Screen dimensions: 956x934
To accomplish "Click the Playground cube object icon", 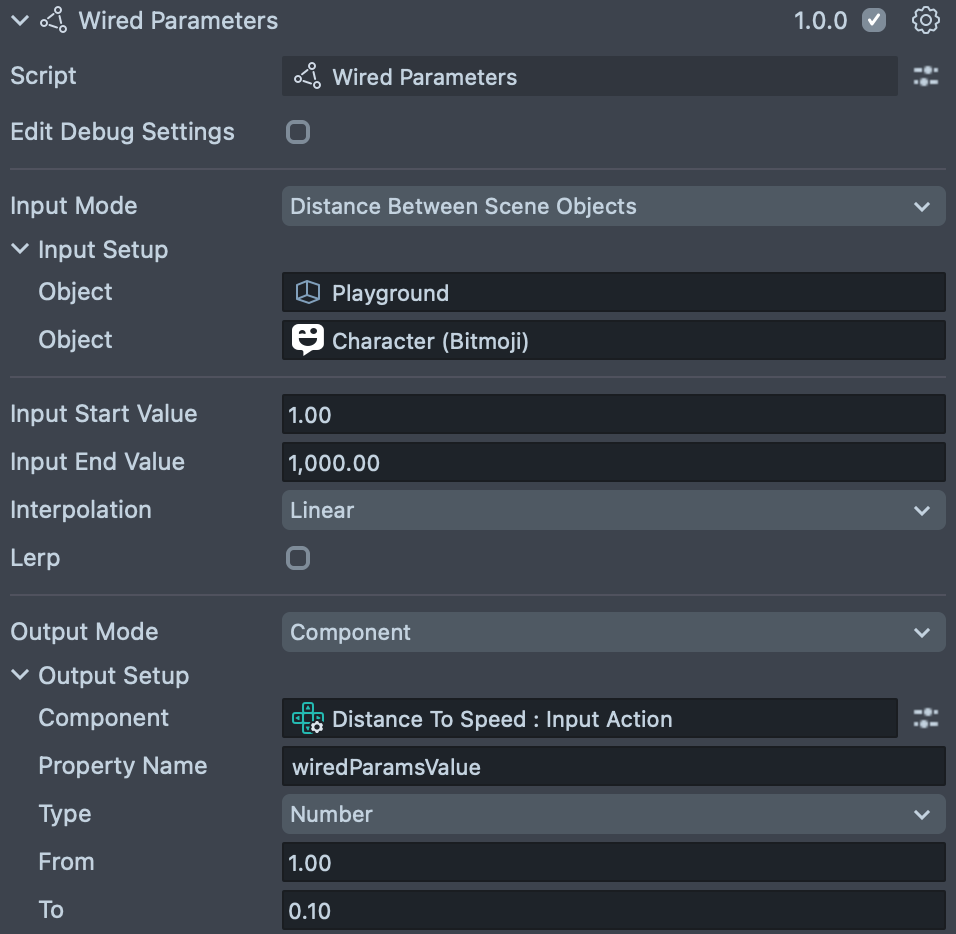I will pyautogui.click(x=307, y=293).
